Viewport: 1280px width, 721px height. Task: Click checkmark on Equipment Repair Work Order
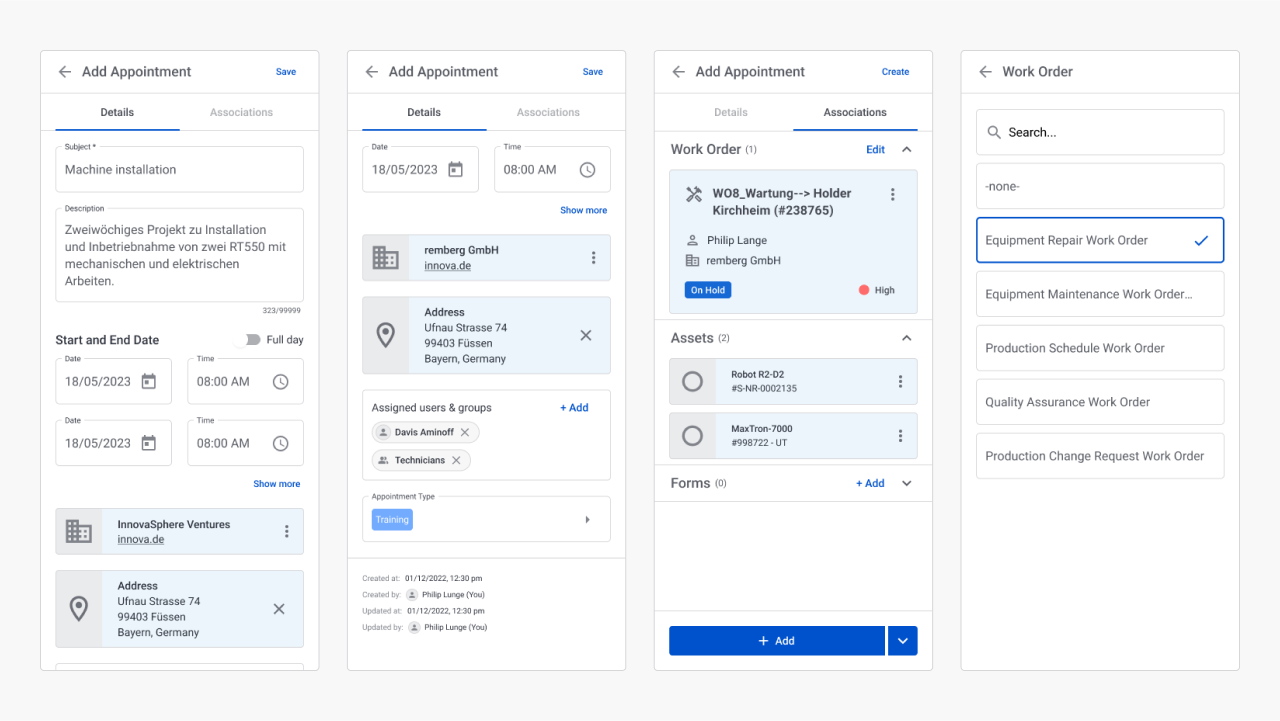coord(1201,240)
